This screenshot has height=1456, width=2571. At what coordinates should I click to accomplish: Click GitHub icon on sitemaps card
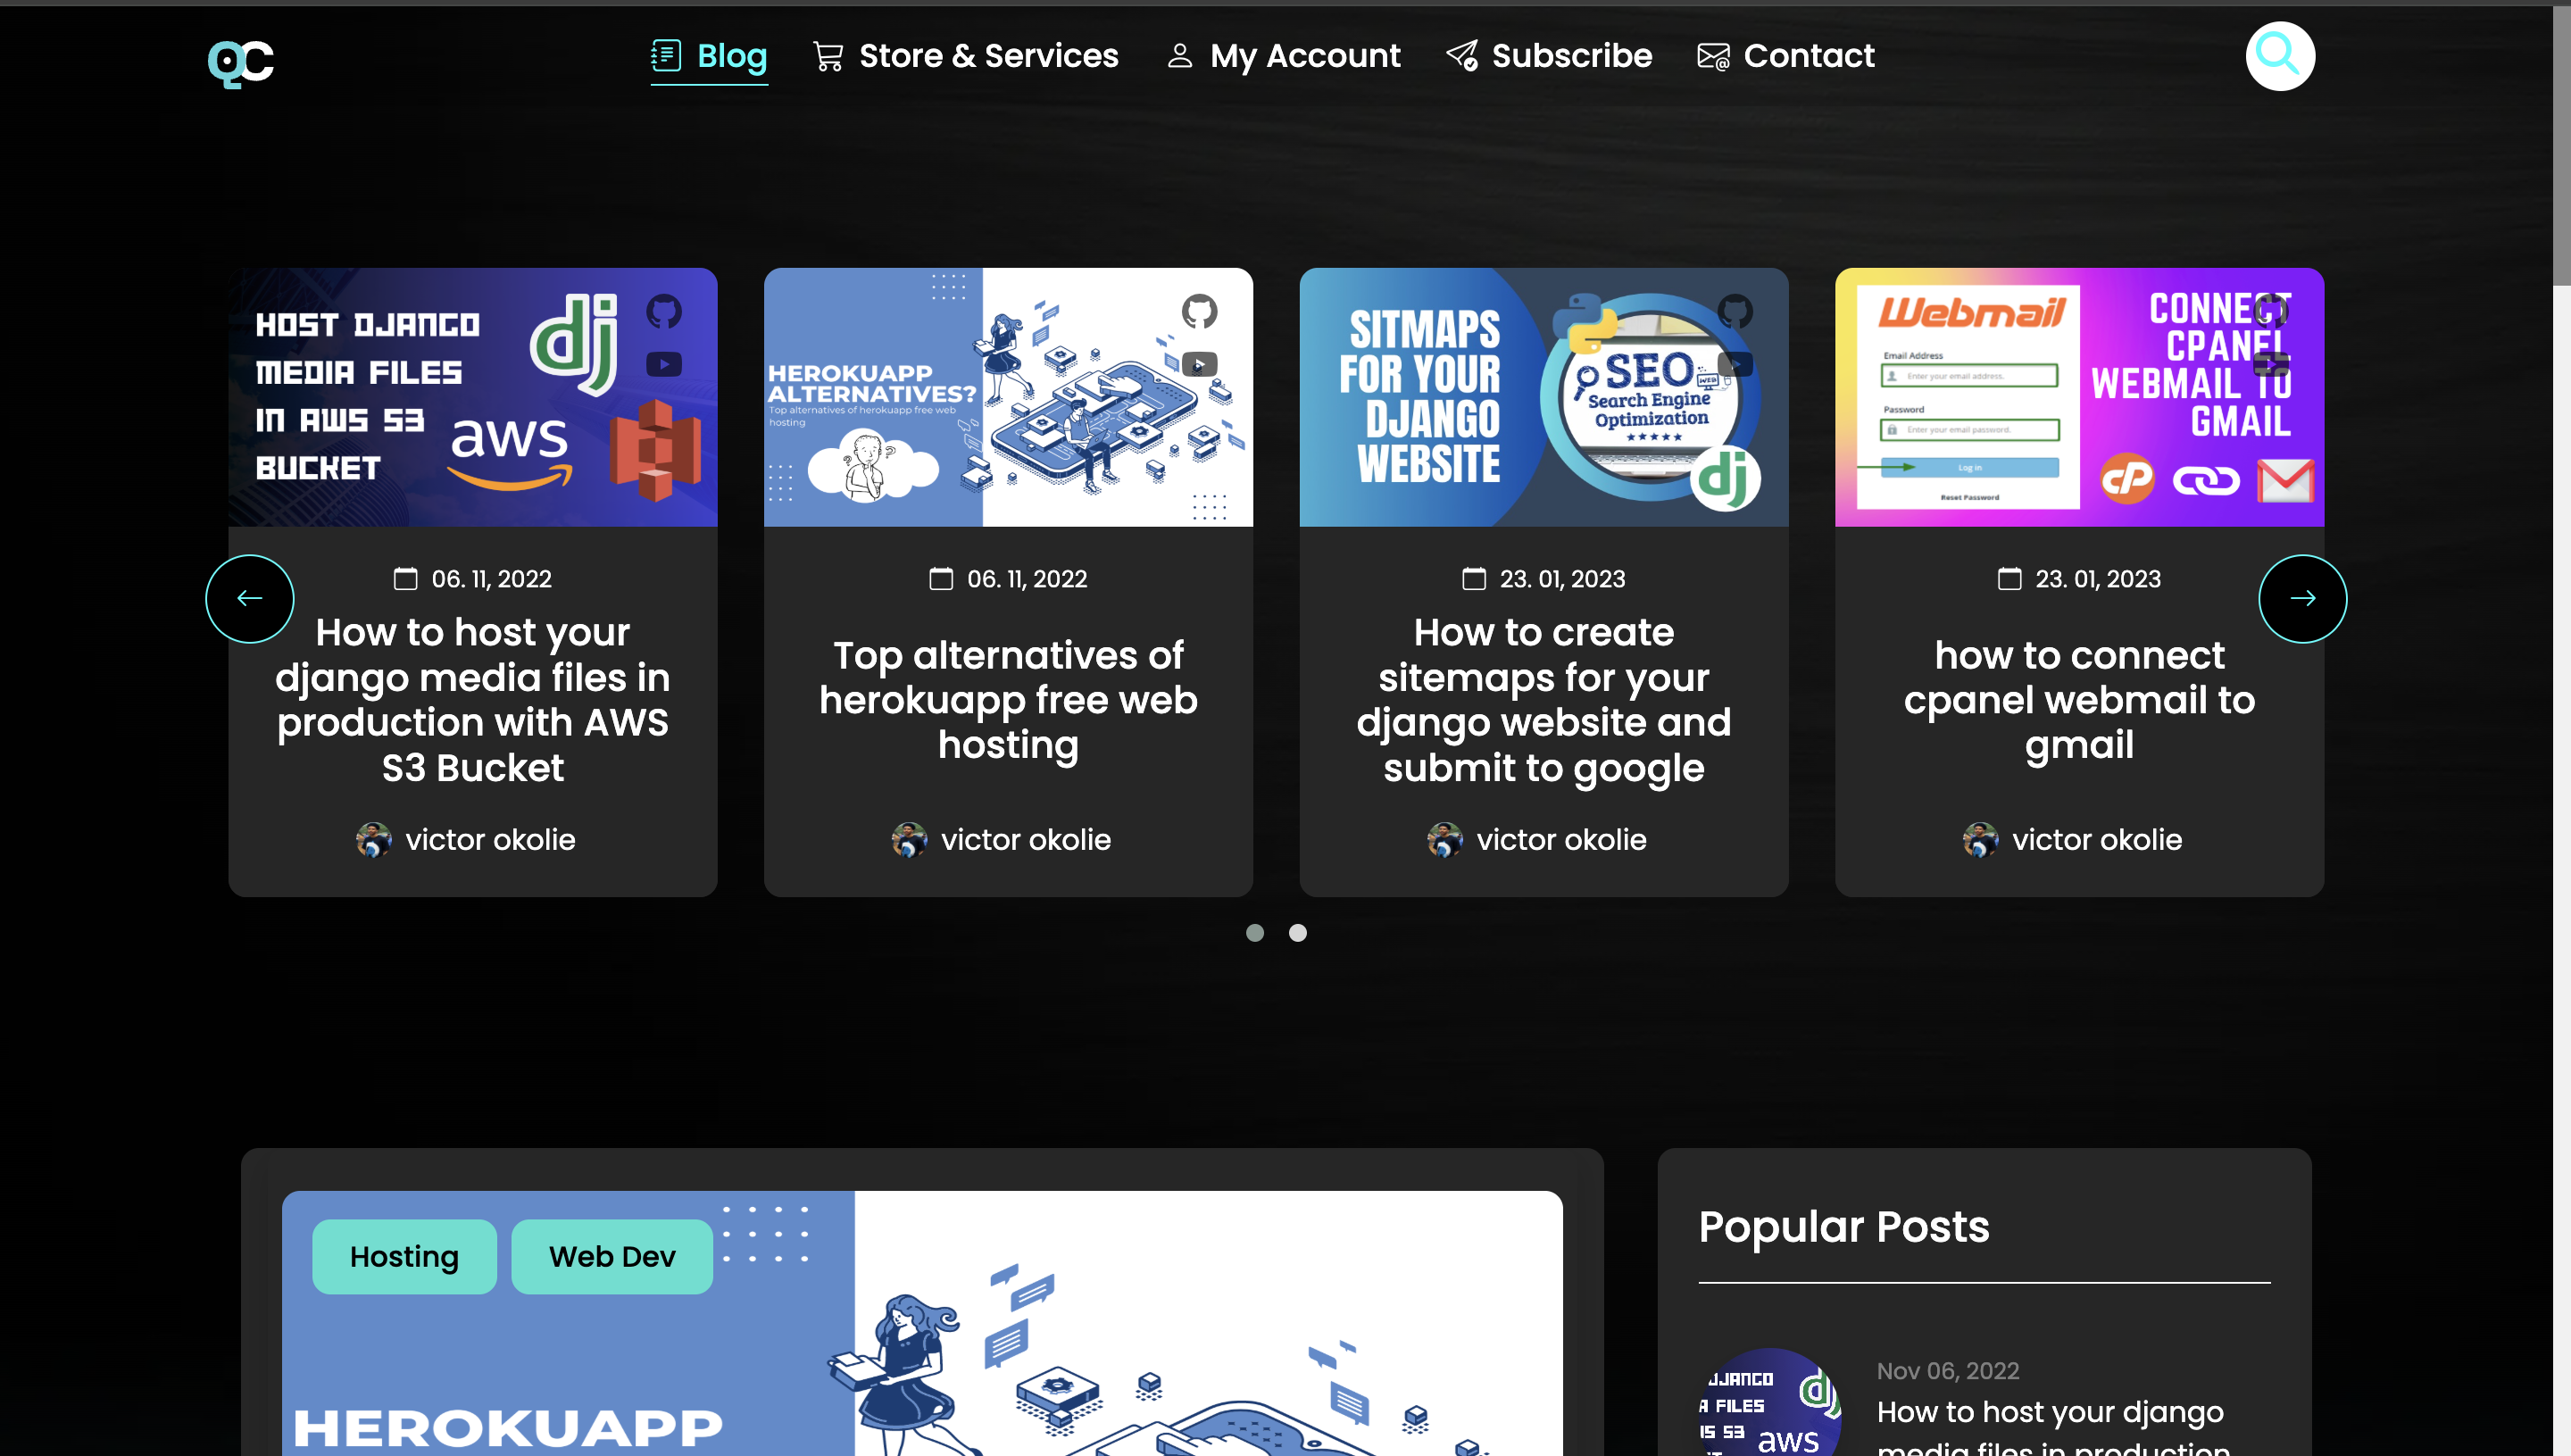[x=1735, y=312]
